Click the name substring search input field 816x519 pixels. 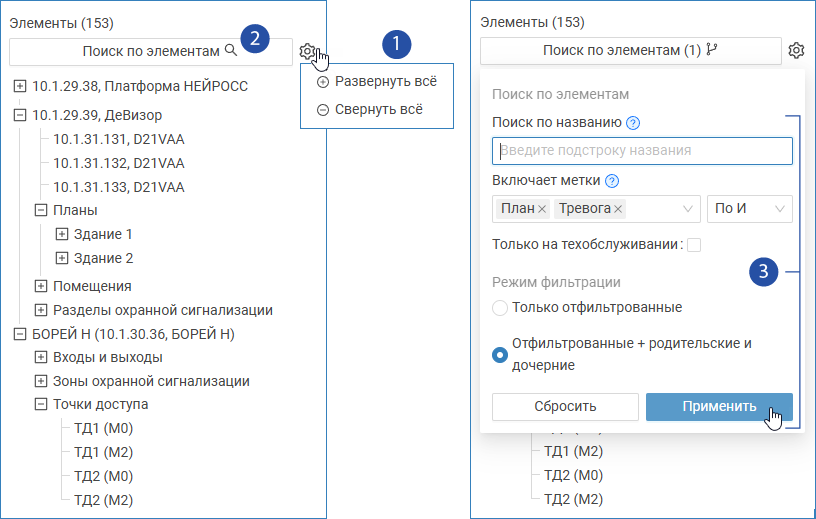click(642, 151)
